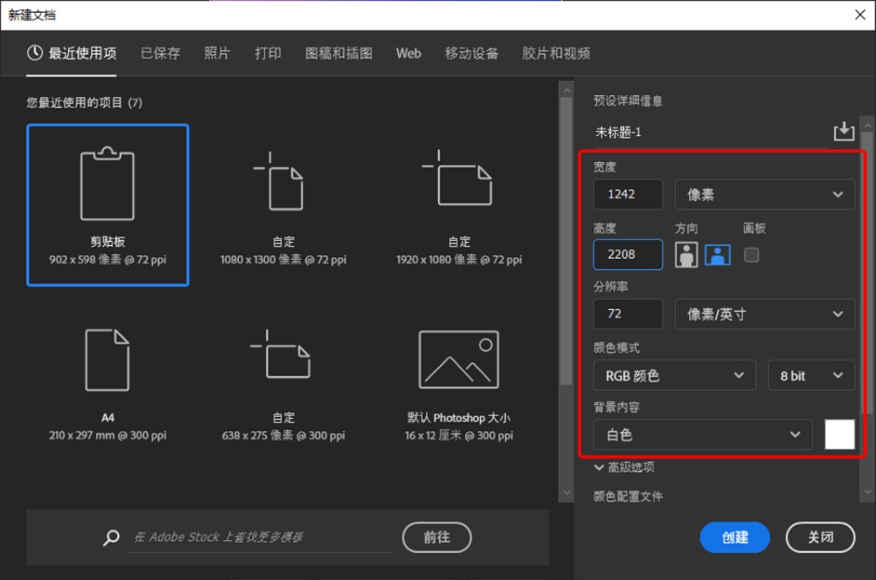Open the 8 bit depth dropdown

(810, 376)
